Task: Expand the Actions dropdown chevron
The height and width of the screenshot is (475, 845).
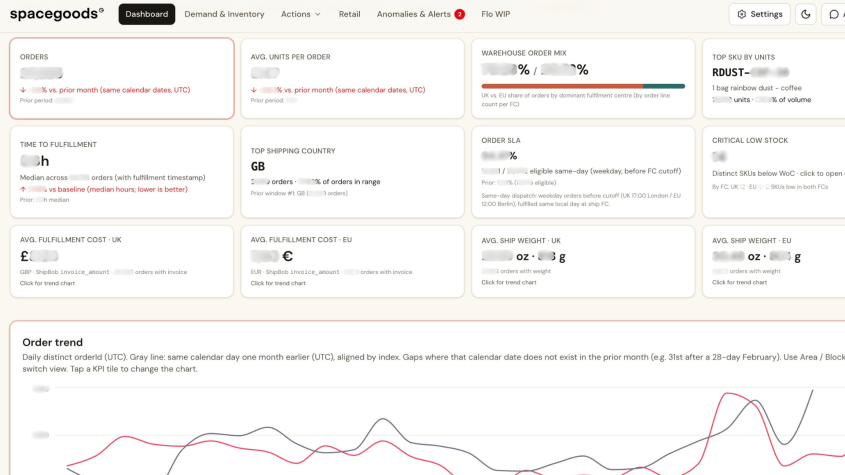Action: coord(318,15)
